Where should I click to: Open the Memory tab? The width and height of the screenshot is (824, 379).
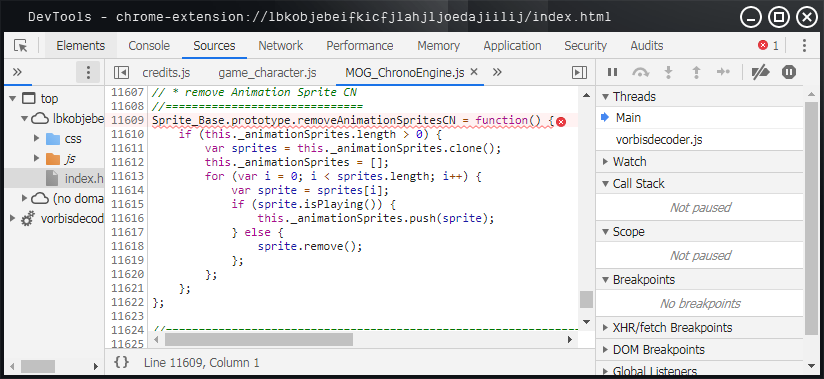pyautogui.click(x=439, y=46)
